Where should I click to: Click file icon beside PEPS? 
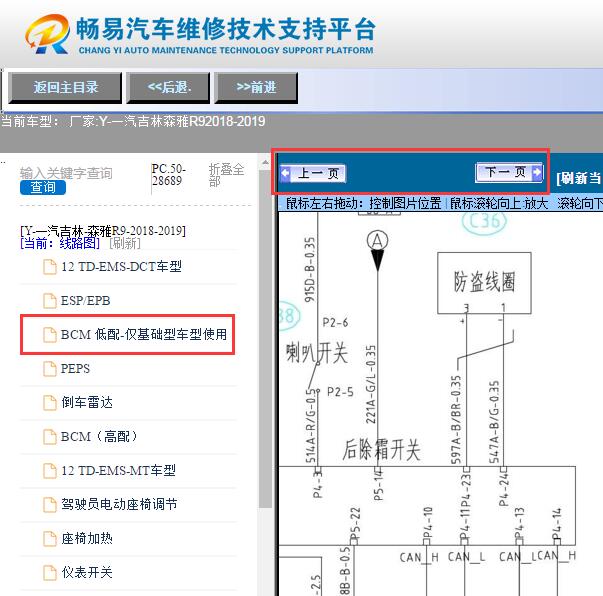50,369
